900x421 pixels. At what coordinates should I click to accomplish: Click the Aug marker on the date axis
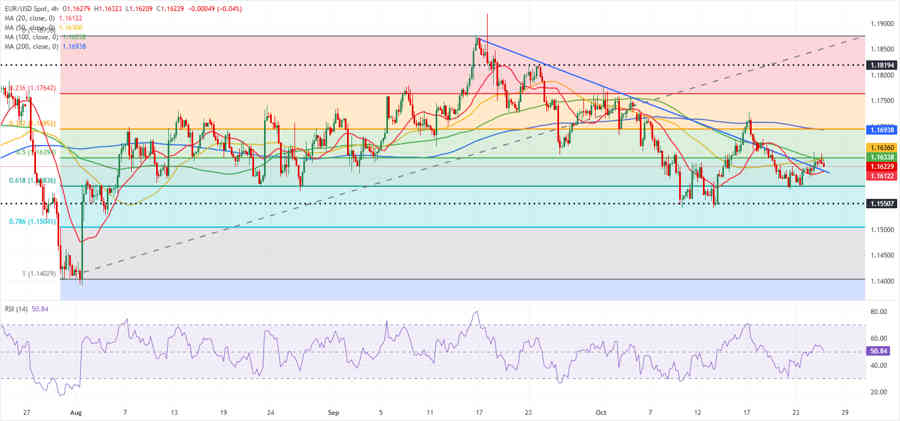(x=76, y=411)
